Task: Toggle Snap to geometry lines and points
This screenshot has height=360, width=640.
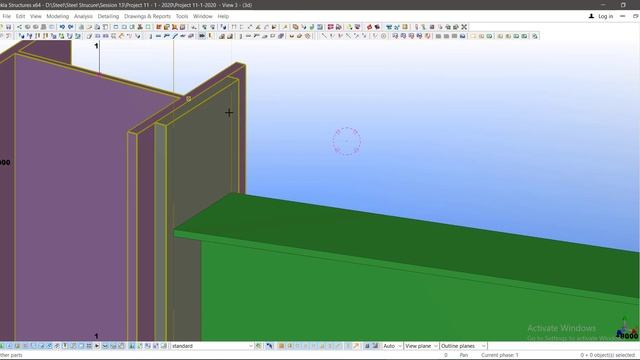Action: (375, 346)
